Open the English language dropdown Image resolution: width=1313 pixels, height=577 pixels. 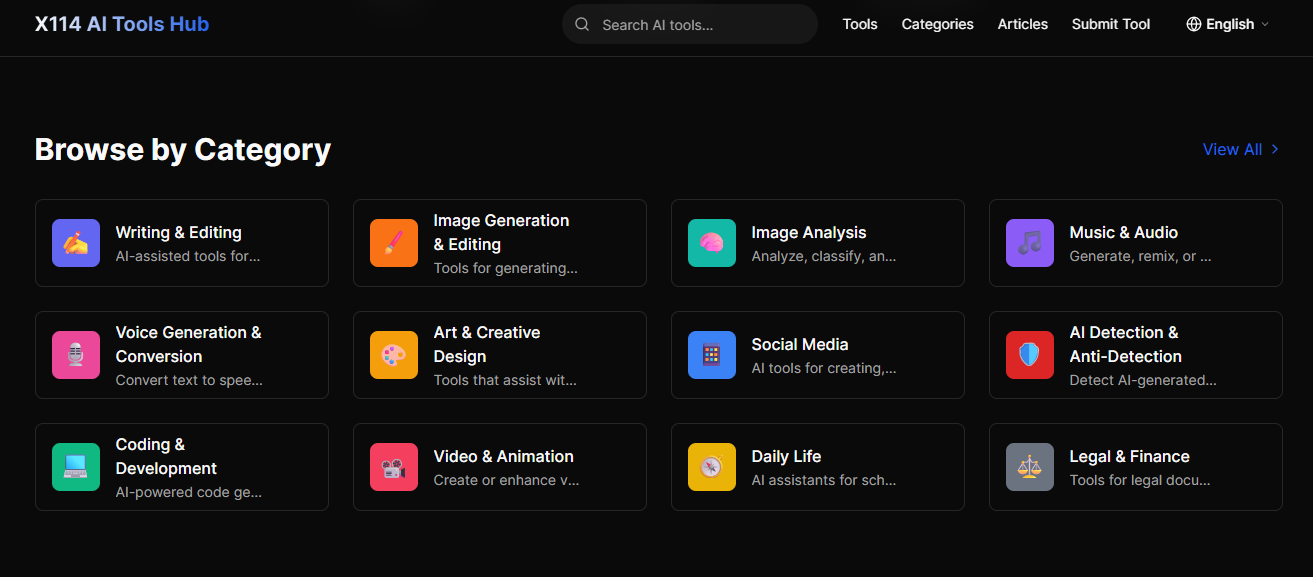click(x=1227, y=24)
